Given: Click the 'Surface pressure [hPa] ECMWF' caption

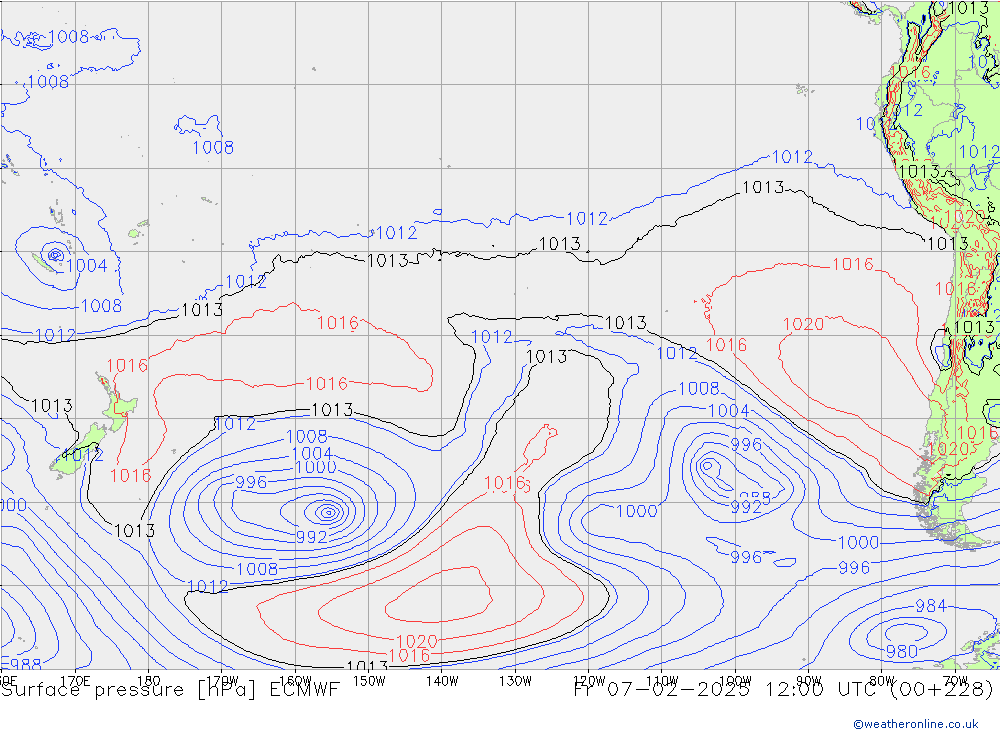Looking at the screenshot, I should tap(170, 690).
